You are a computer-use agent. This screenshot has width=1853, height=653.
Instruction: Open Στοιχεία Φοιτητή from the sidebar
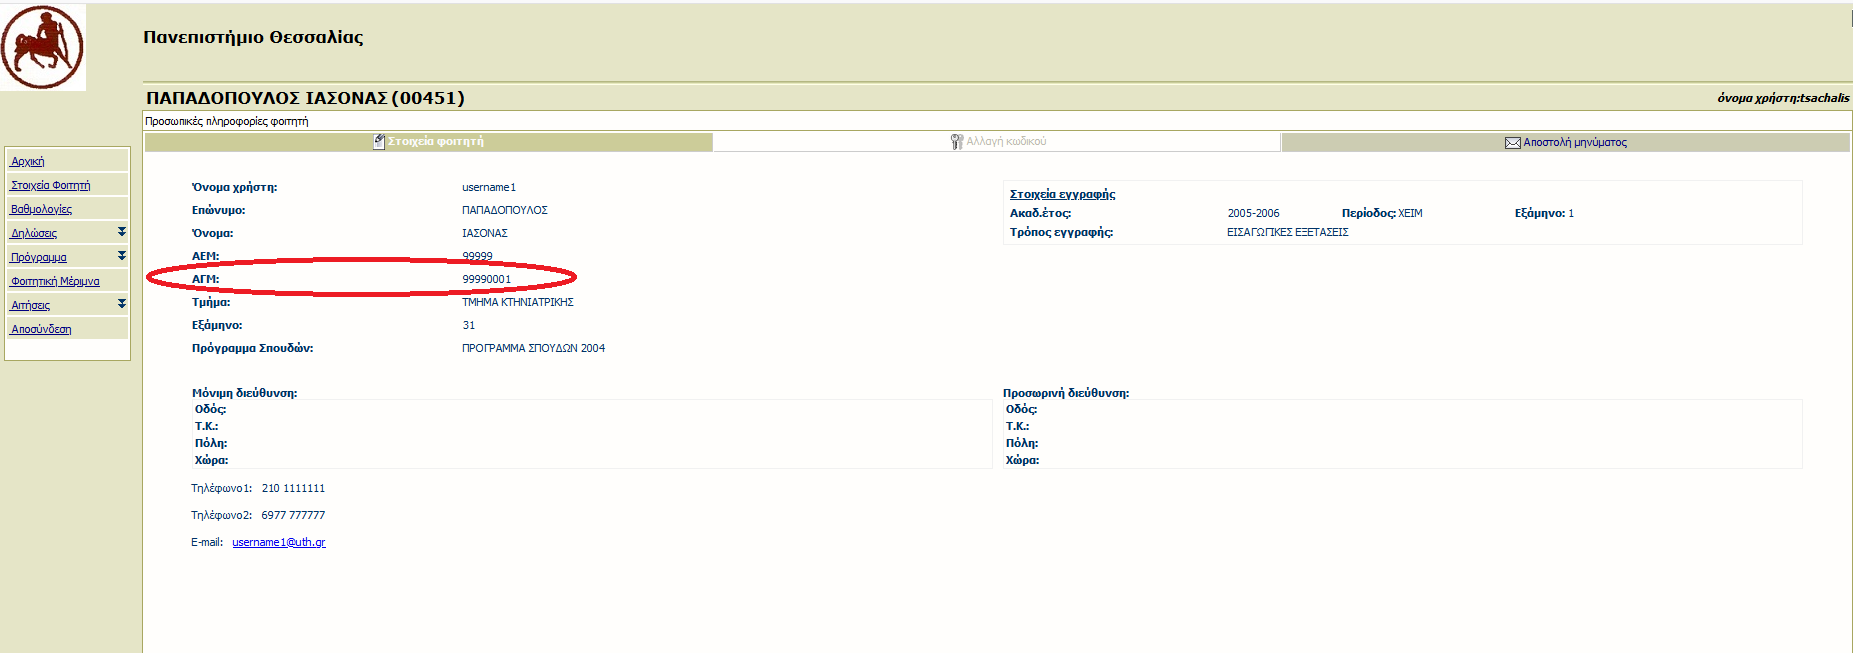point(50,186)
